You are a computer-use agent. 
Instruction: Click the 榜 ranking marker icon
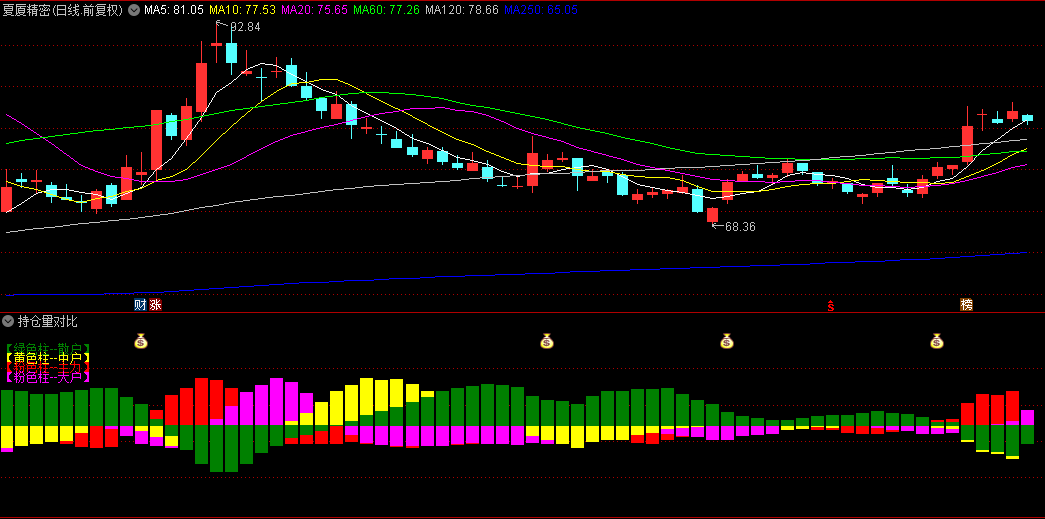tap(966, 305)
